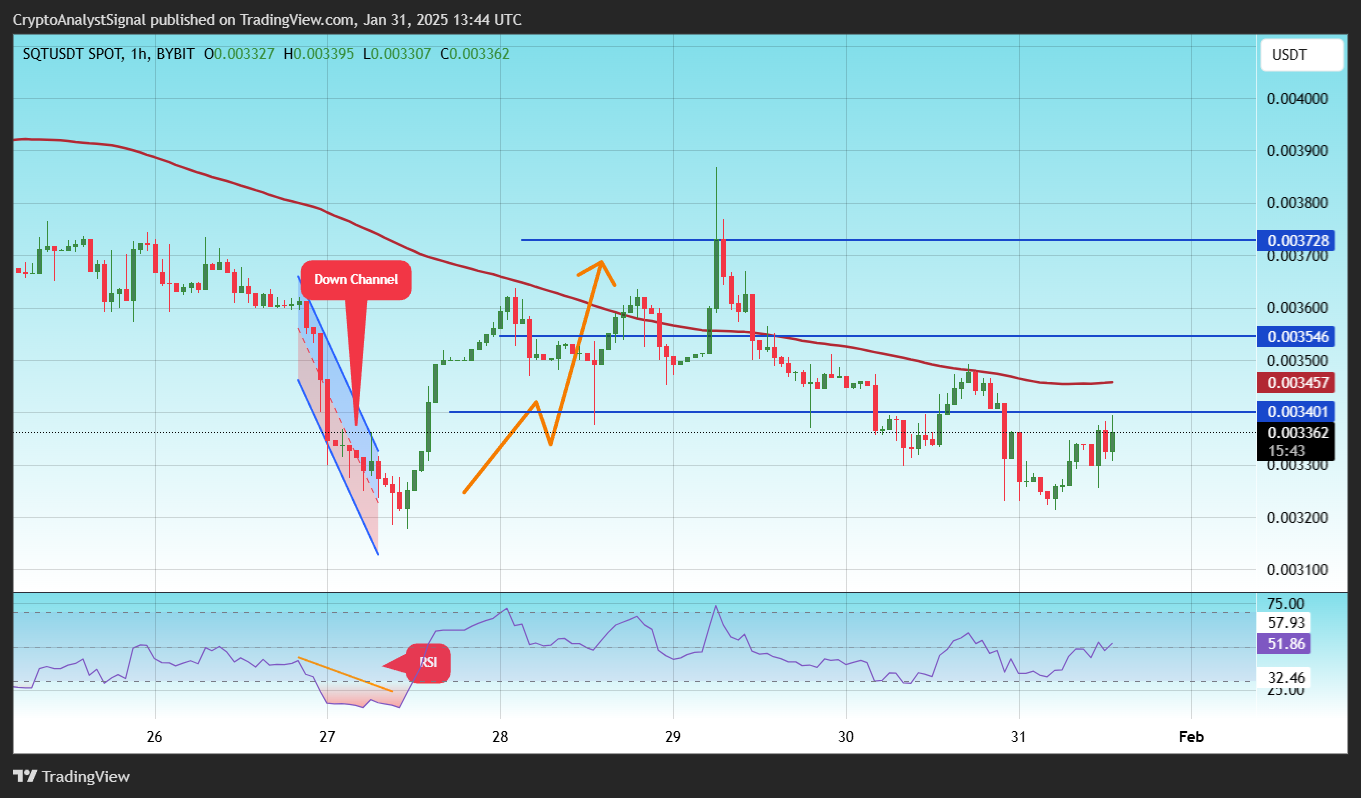Click date 29 on time axis
Screen dimensions: 1361x798
click(x=673, y=737)
